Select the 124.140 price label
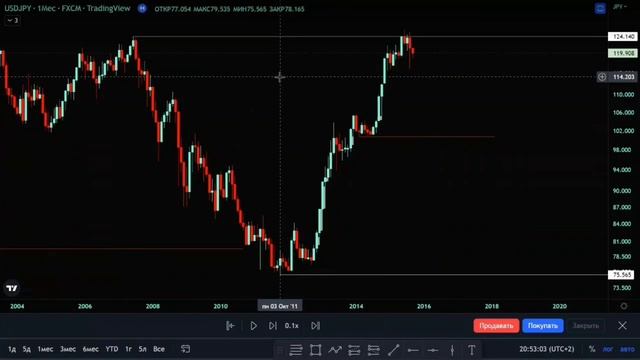Screen dimensions: 640x360 tap(622, 37)
